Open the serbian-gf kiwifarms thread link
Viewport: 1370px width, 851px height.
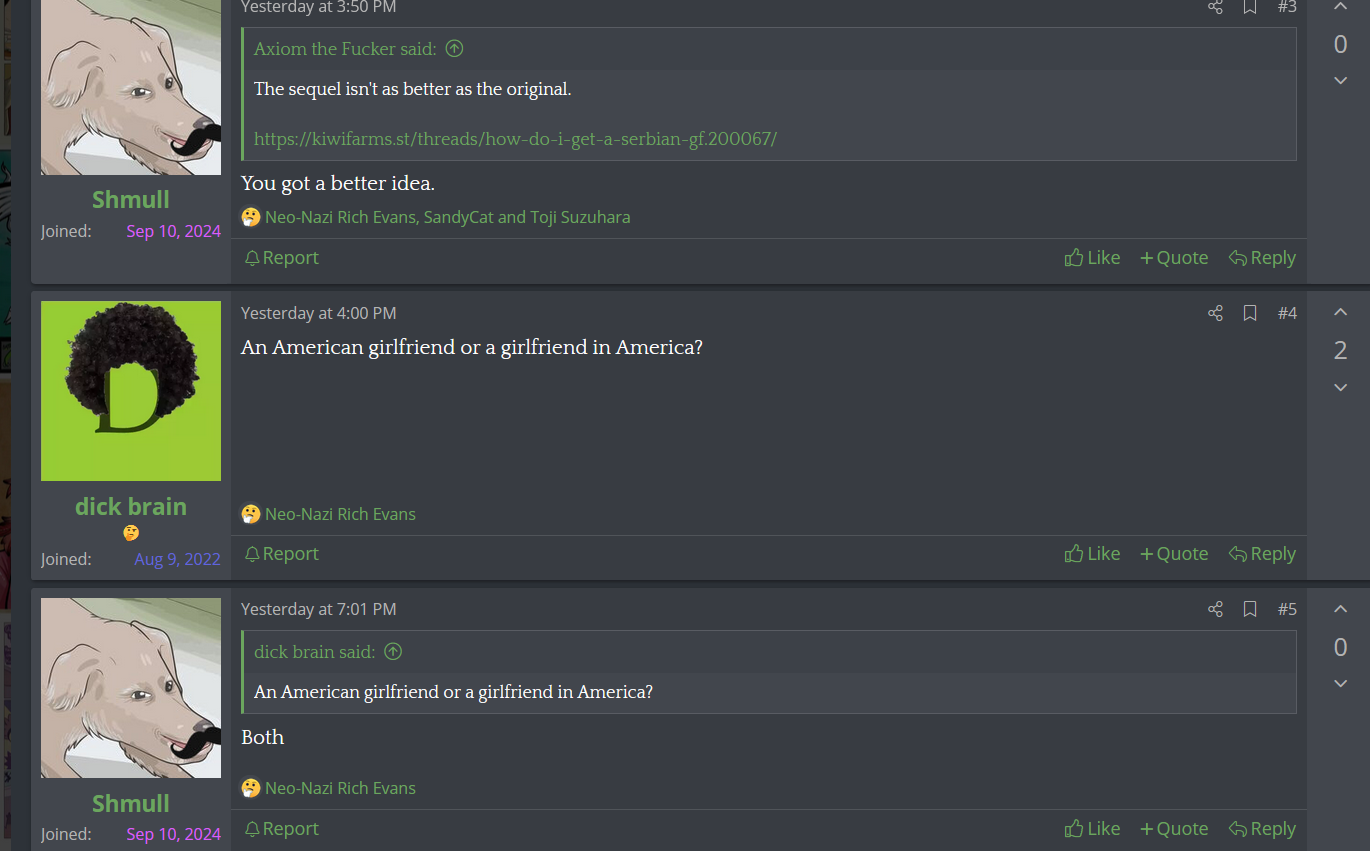(x=515, y=139)
